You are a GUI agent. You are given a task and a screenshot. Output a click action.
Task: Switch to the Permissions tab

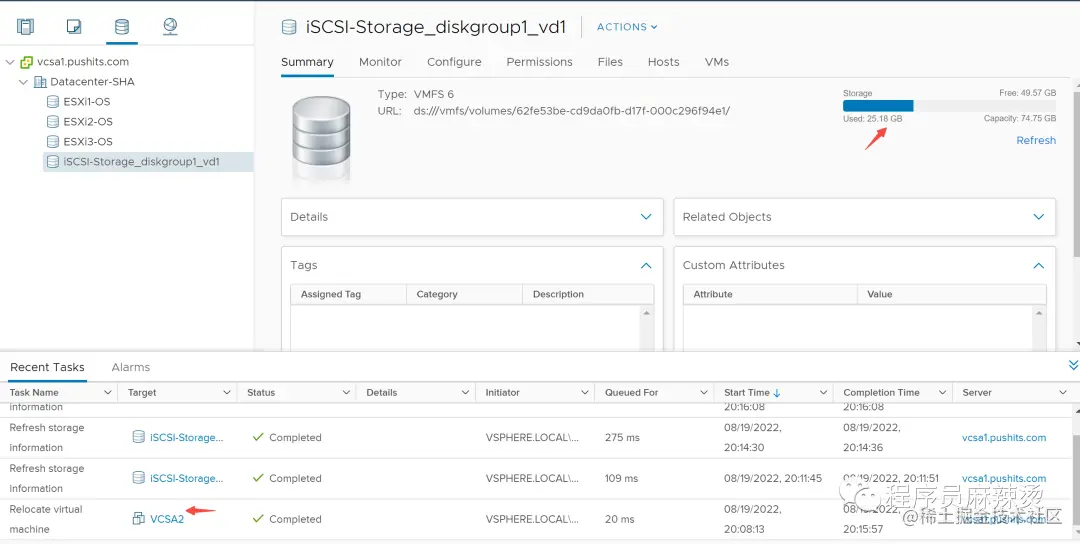(539, 62)
